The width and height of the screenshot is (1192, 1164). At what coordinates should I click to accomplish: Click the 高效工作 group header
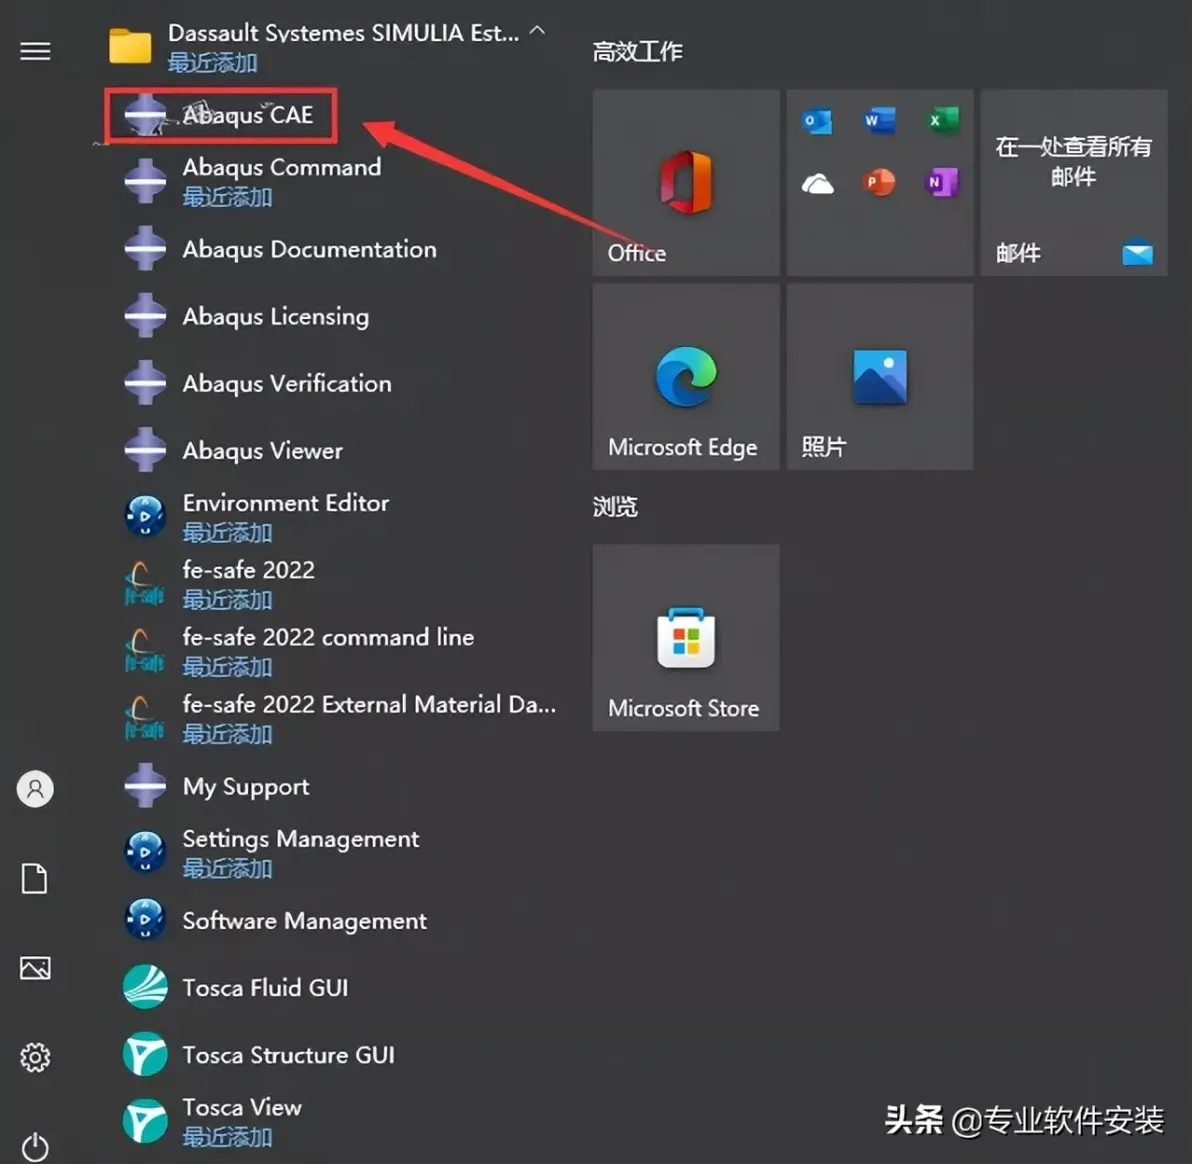click(x=637, y=52)
